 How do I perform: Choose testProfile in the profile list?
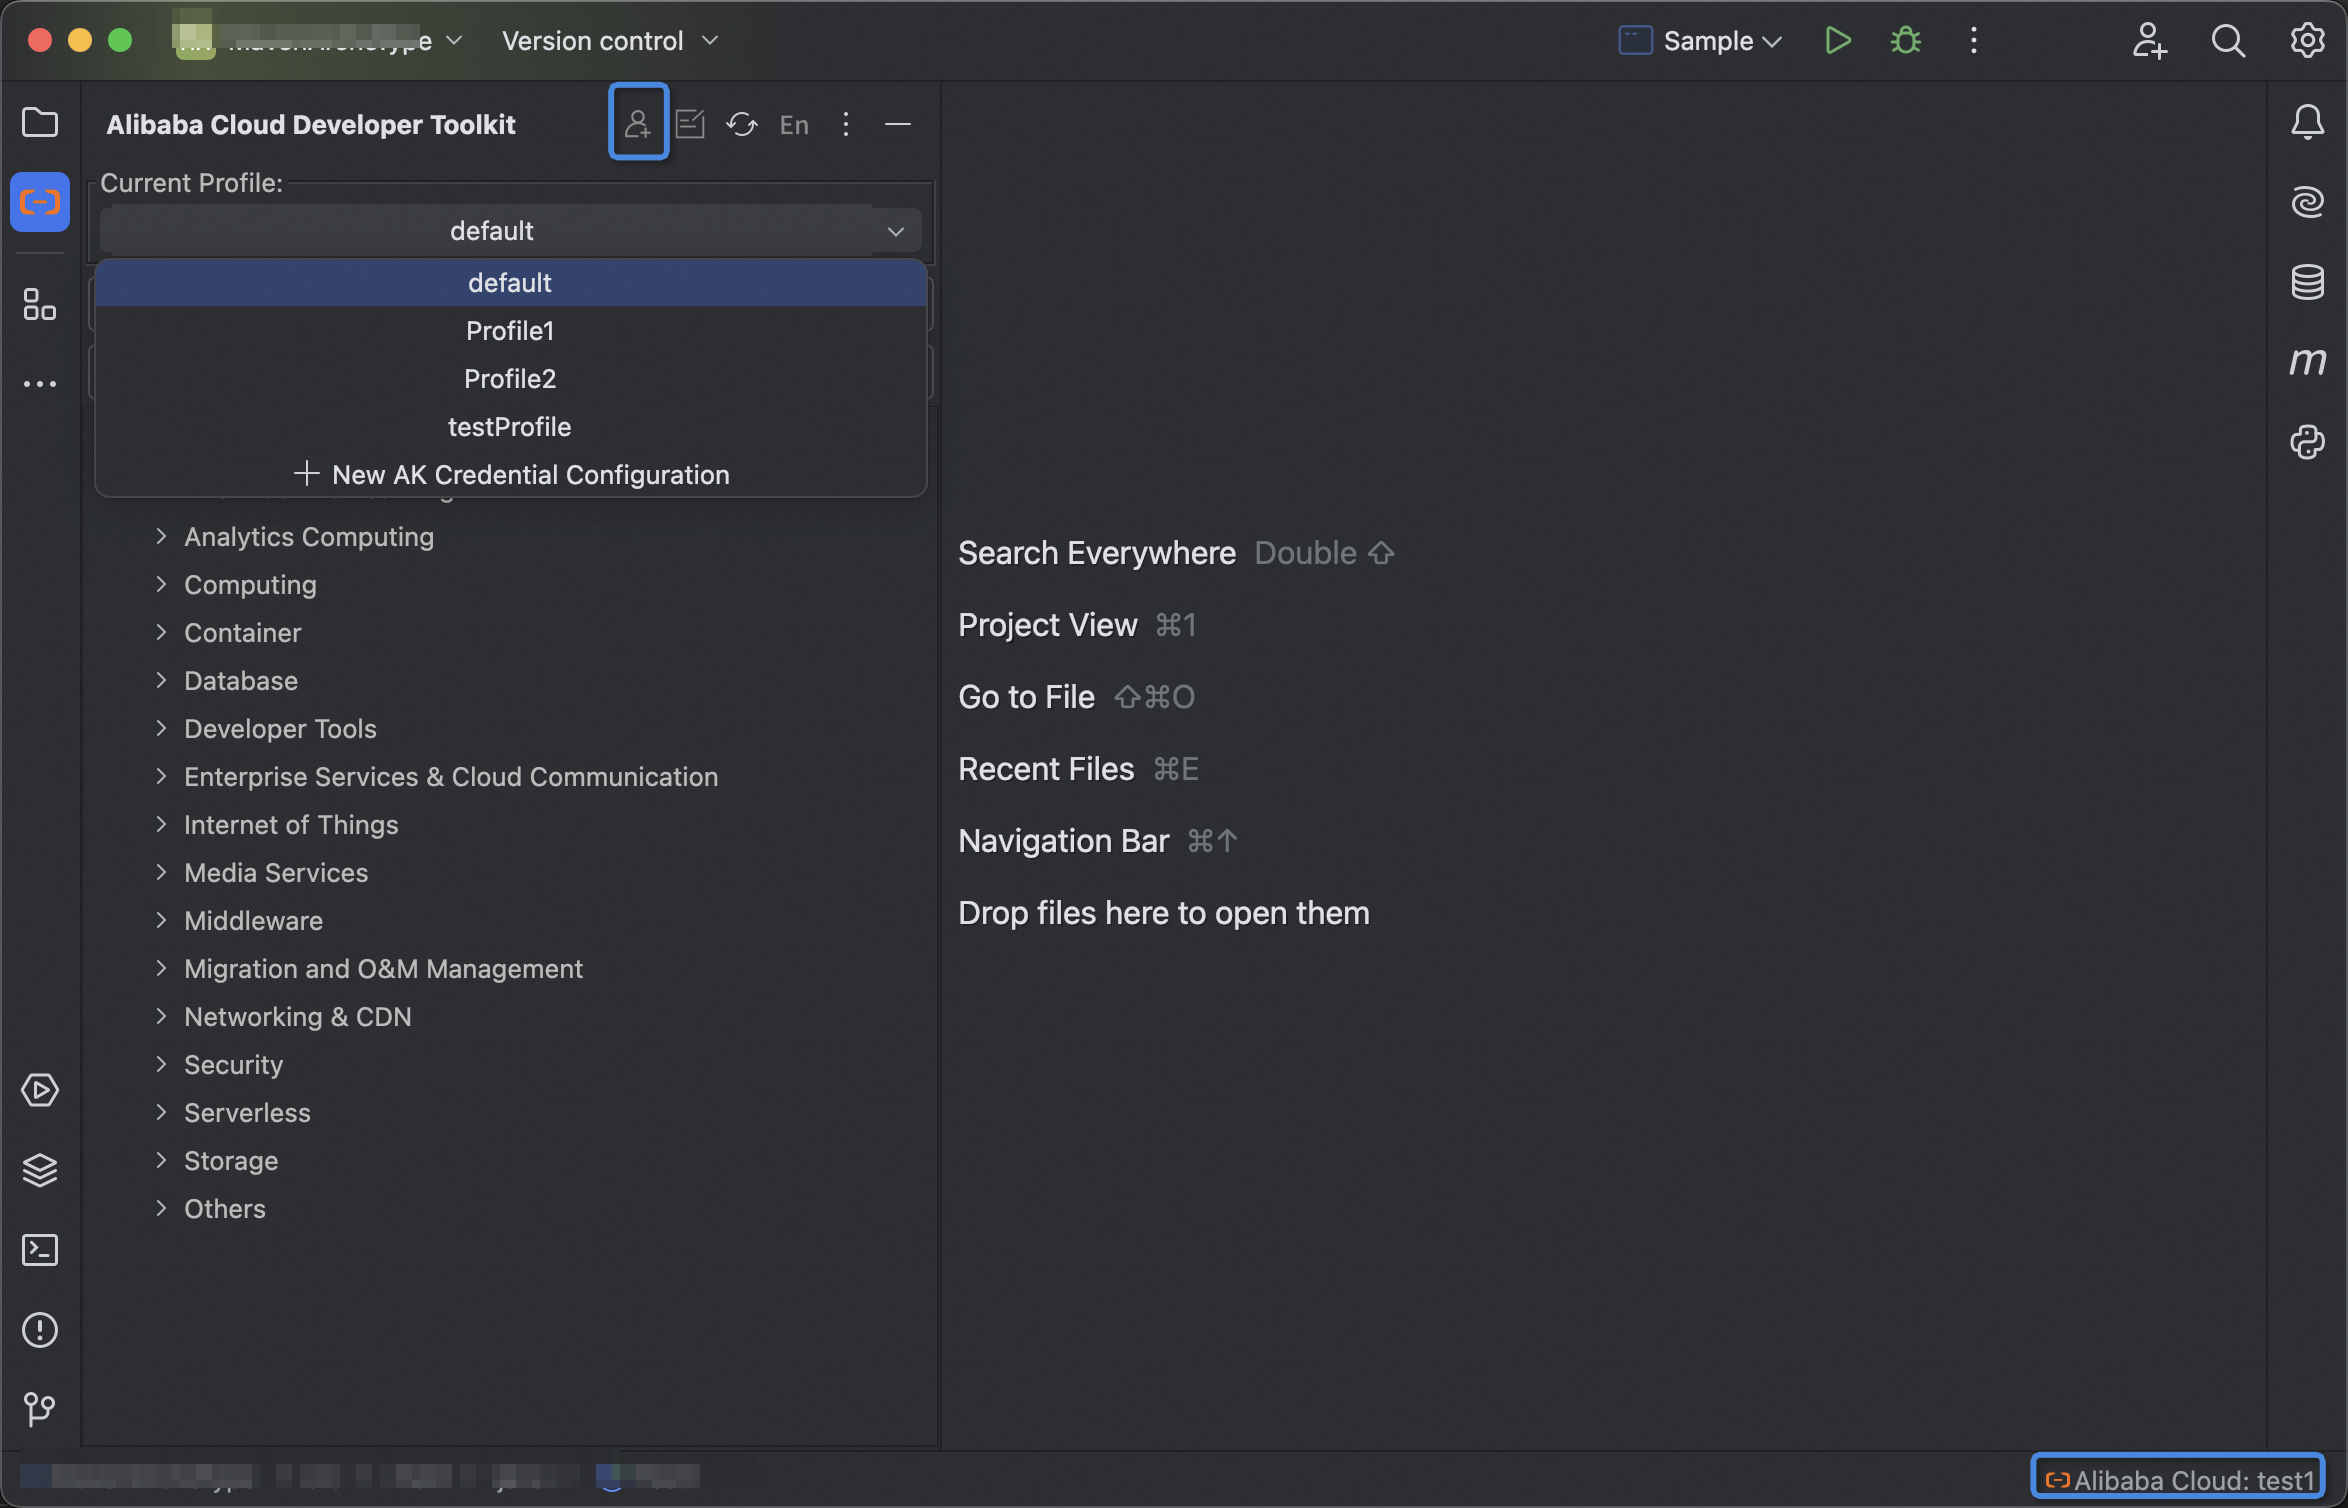[510, 427]
